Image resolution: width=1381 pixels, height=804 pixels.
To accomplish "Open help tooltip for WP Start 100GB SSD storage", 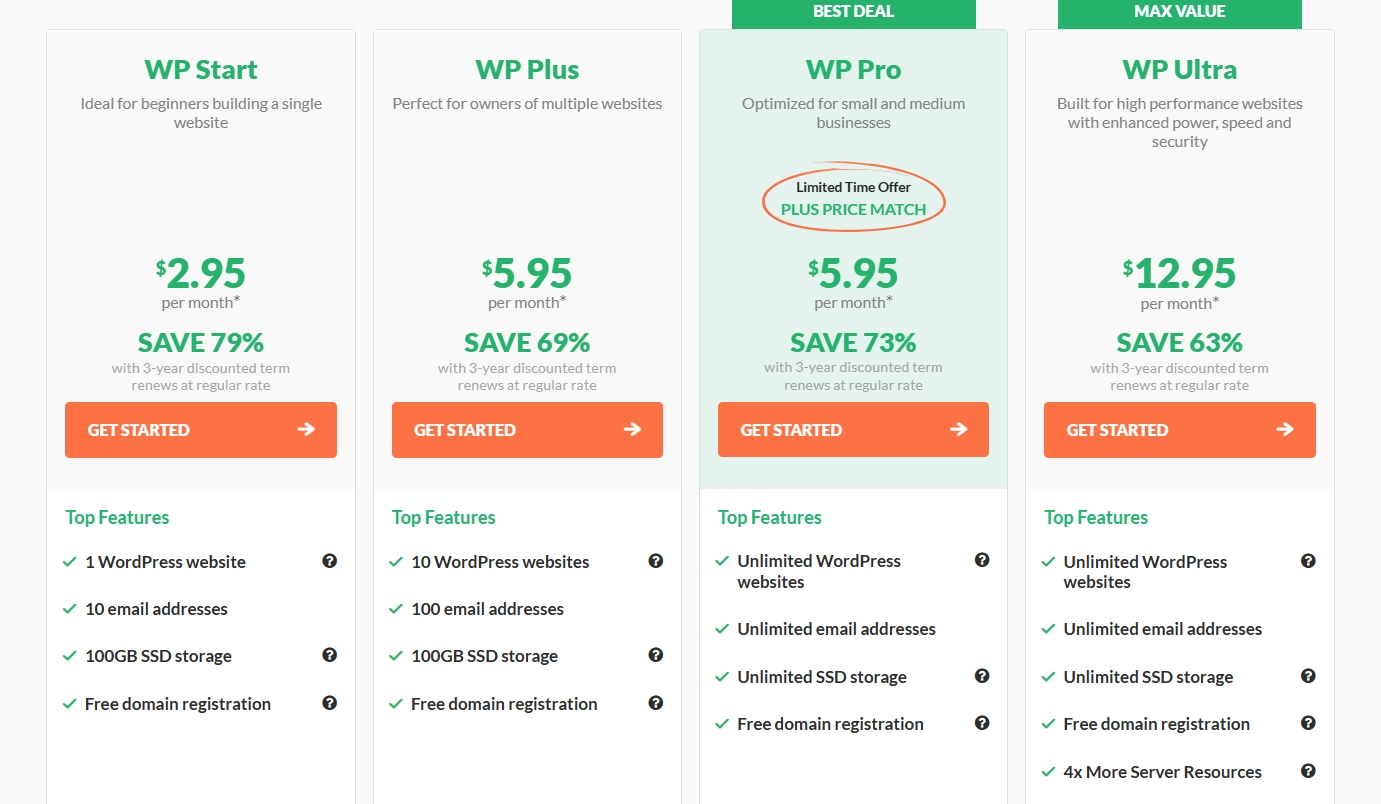I will pos(329,655).
